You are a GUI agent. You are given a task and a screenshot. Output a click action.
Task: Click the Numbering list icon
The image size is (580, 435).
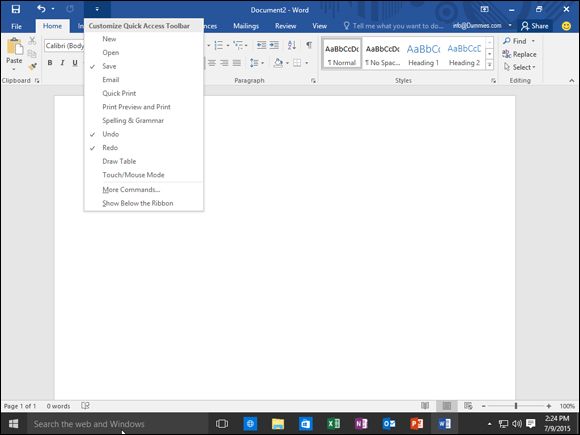click(219, 45)
